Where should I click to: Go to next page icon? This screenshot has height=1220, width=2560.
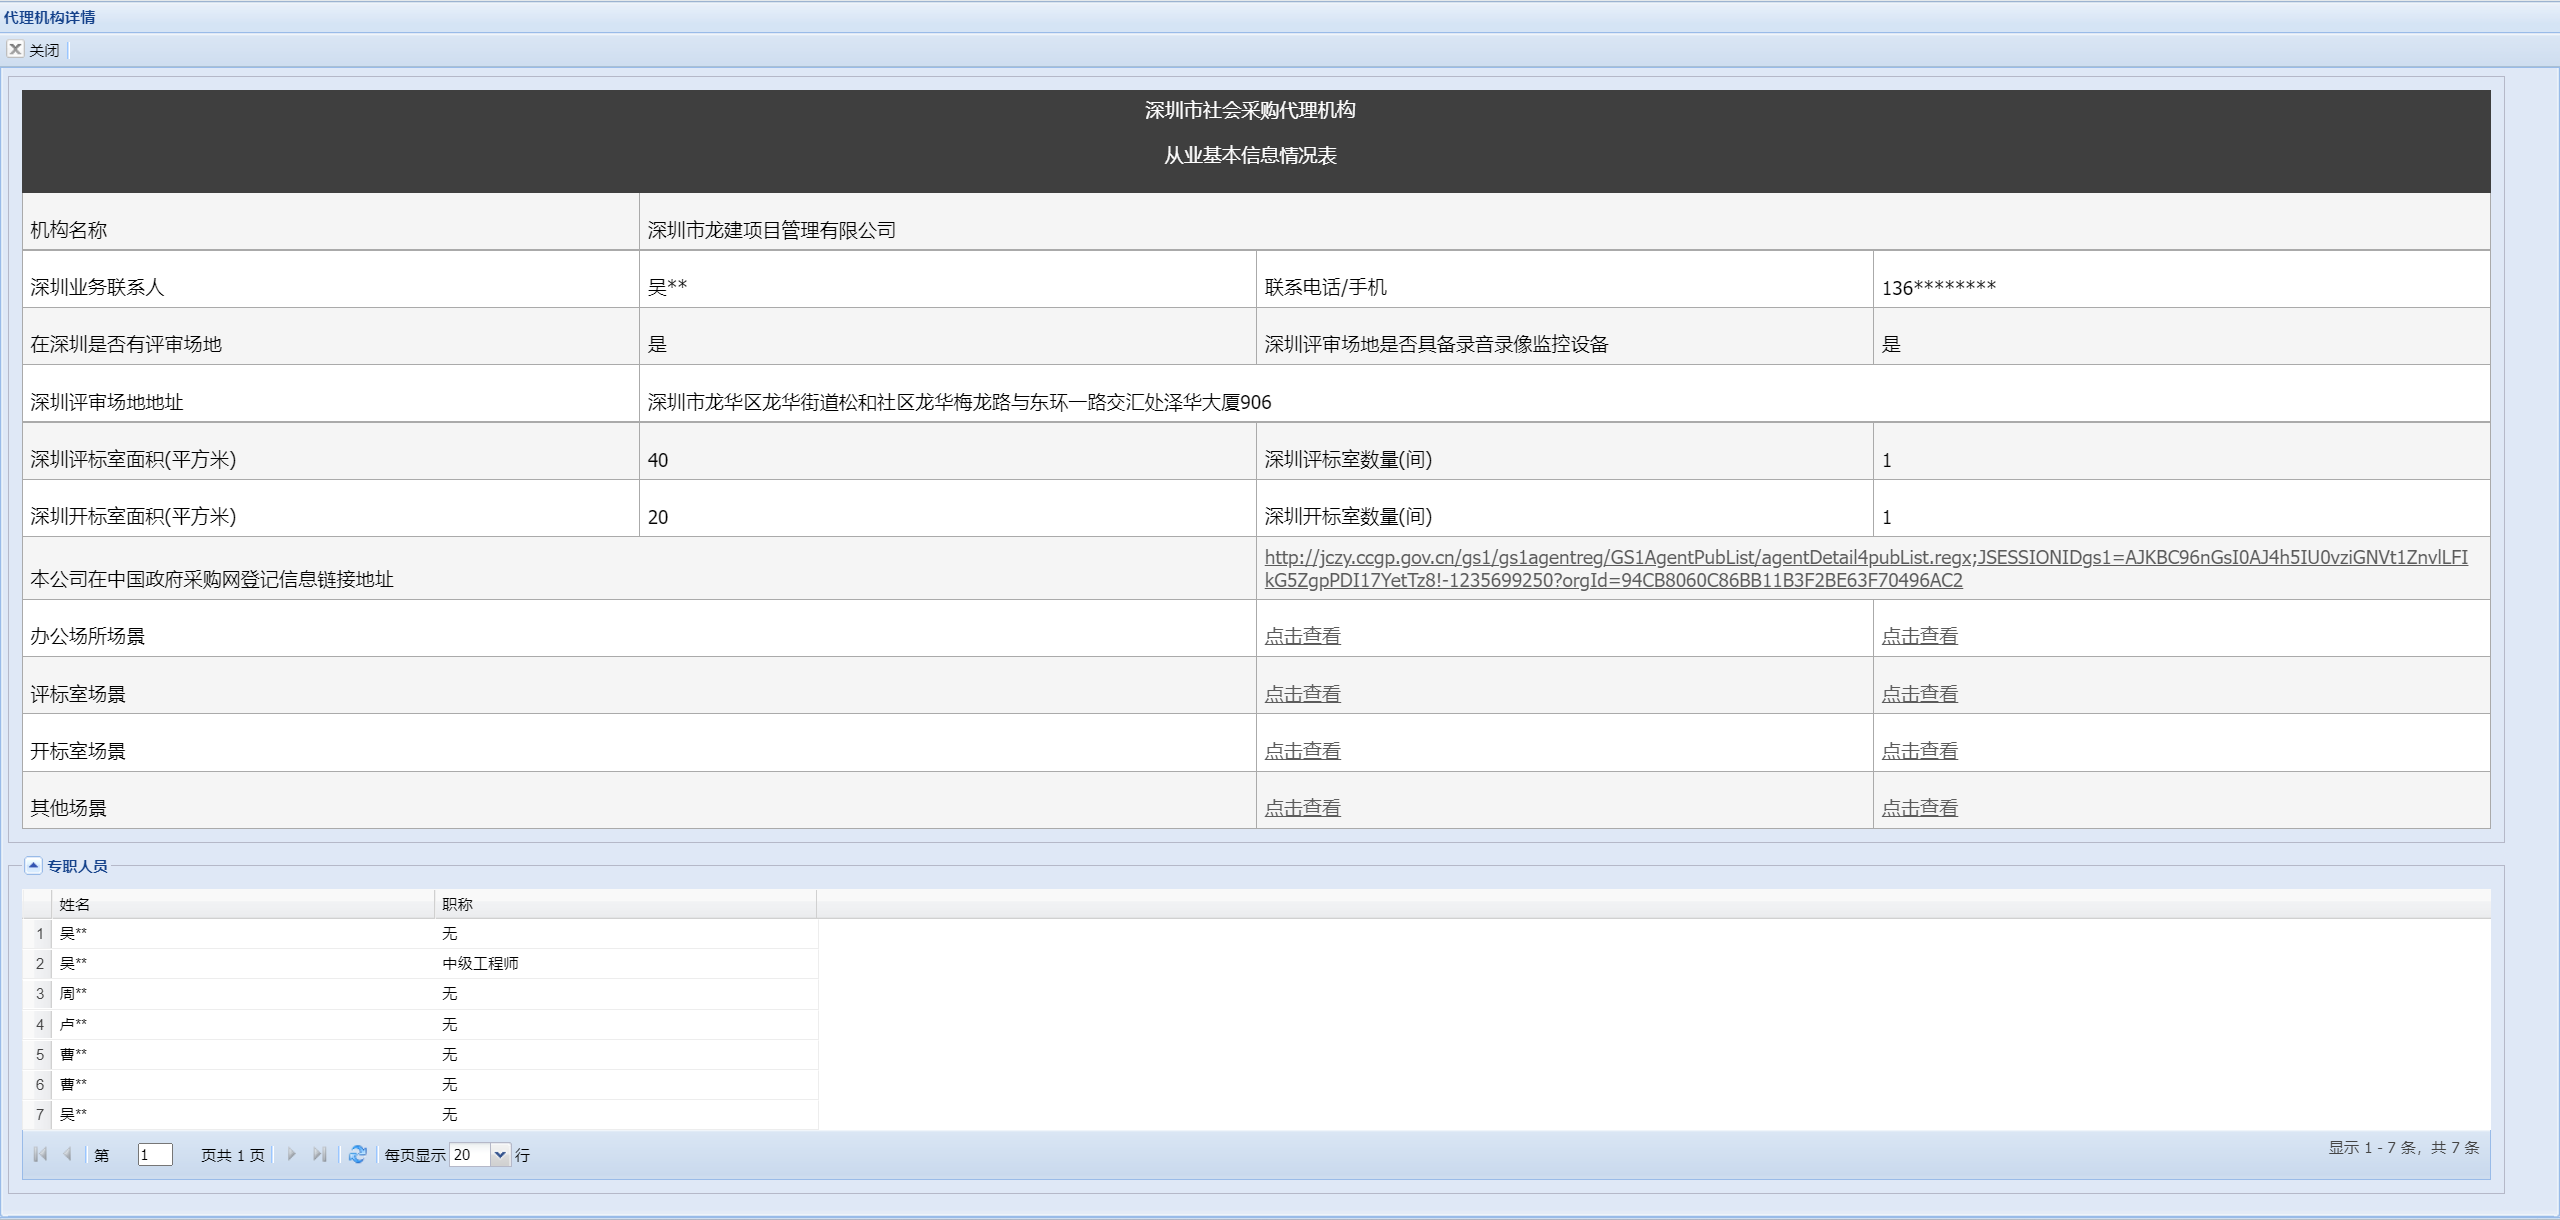pos(291,1154)
